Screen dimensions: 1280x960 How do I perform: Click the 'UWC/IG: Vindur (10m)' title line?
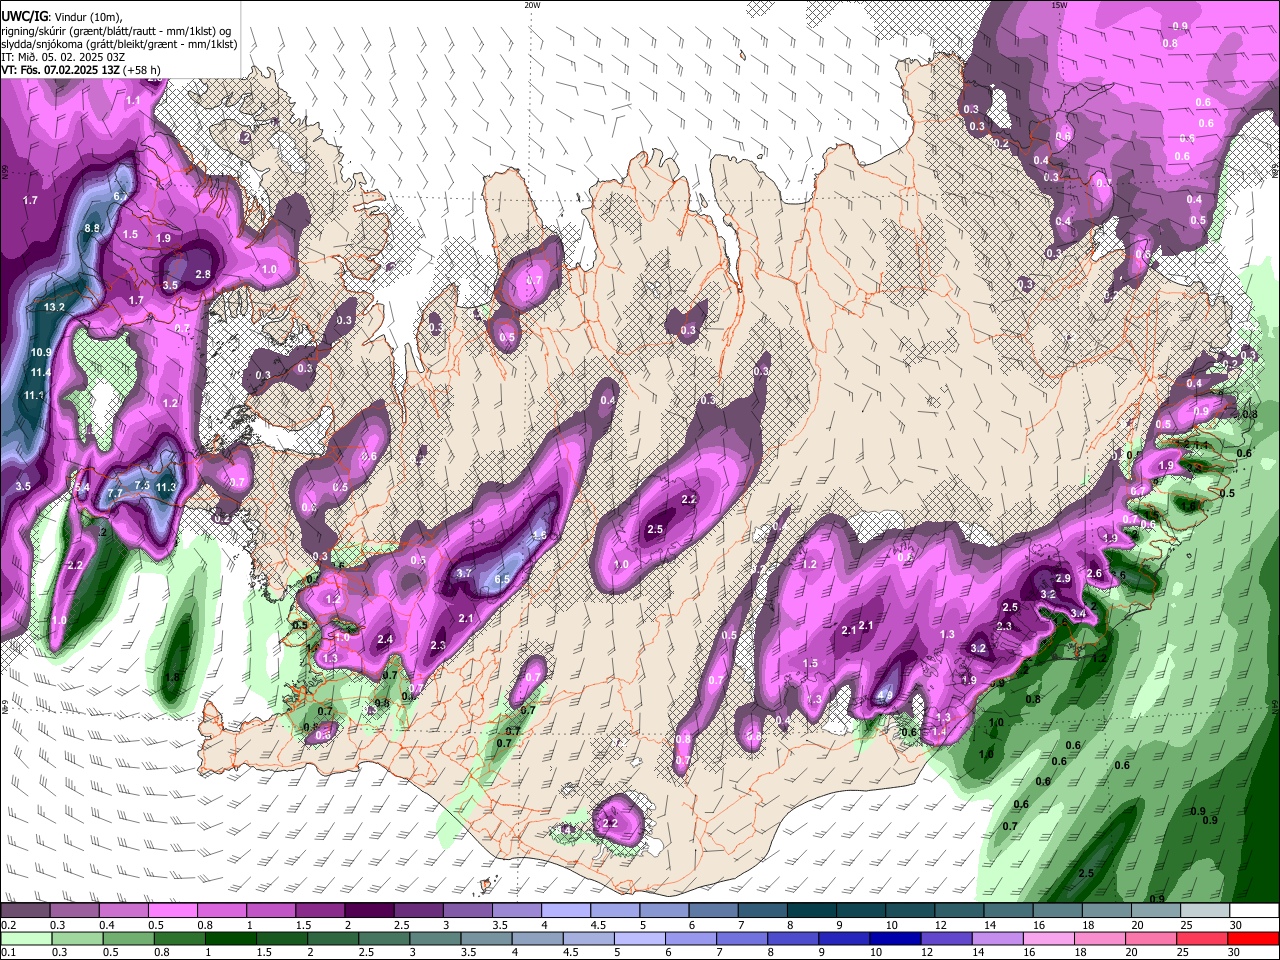click(62, 16)
